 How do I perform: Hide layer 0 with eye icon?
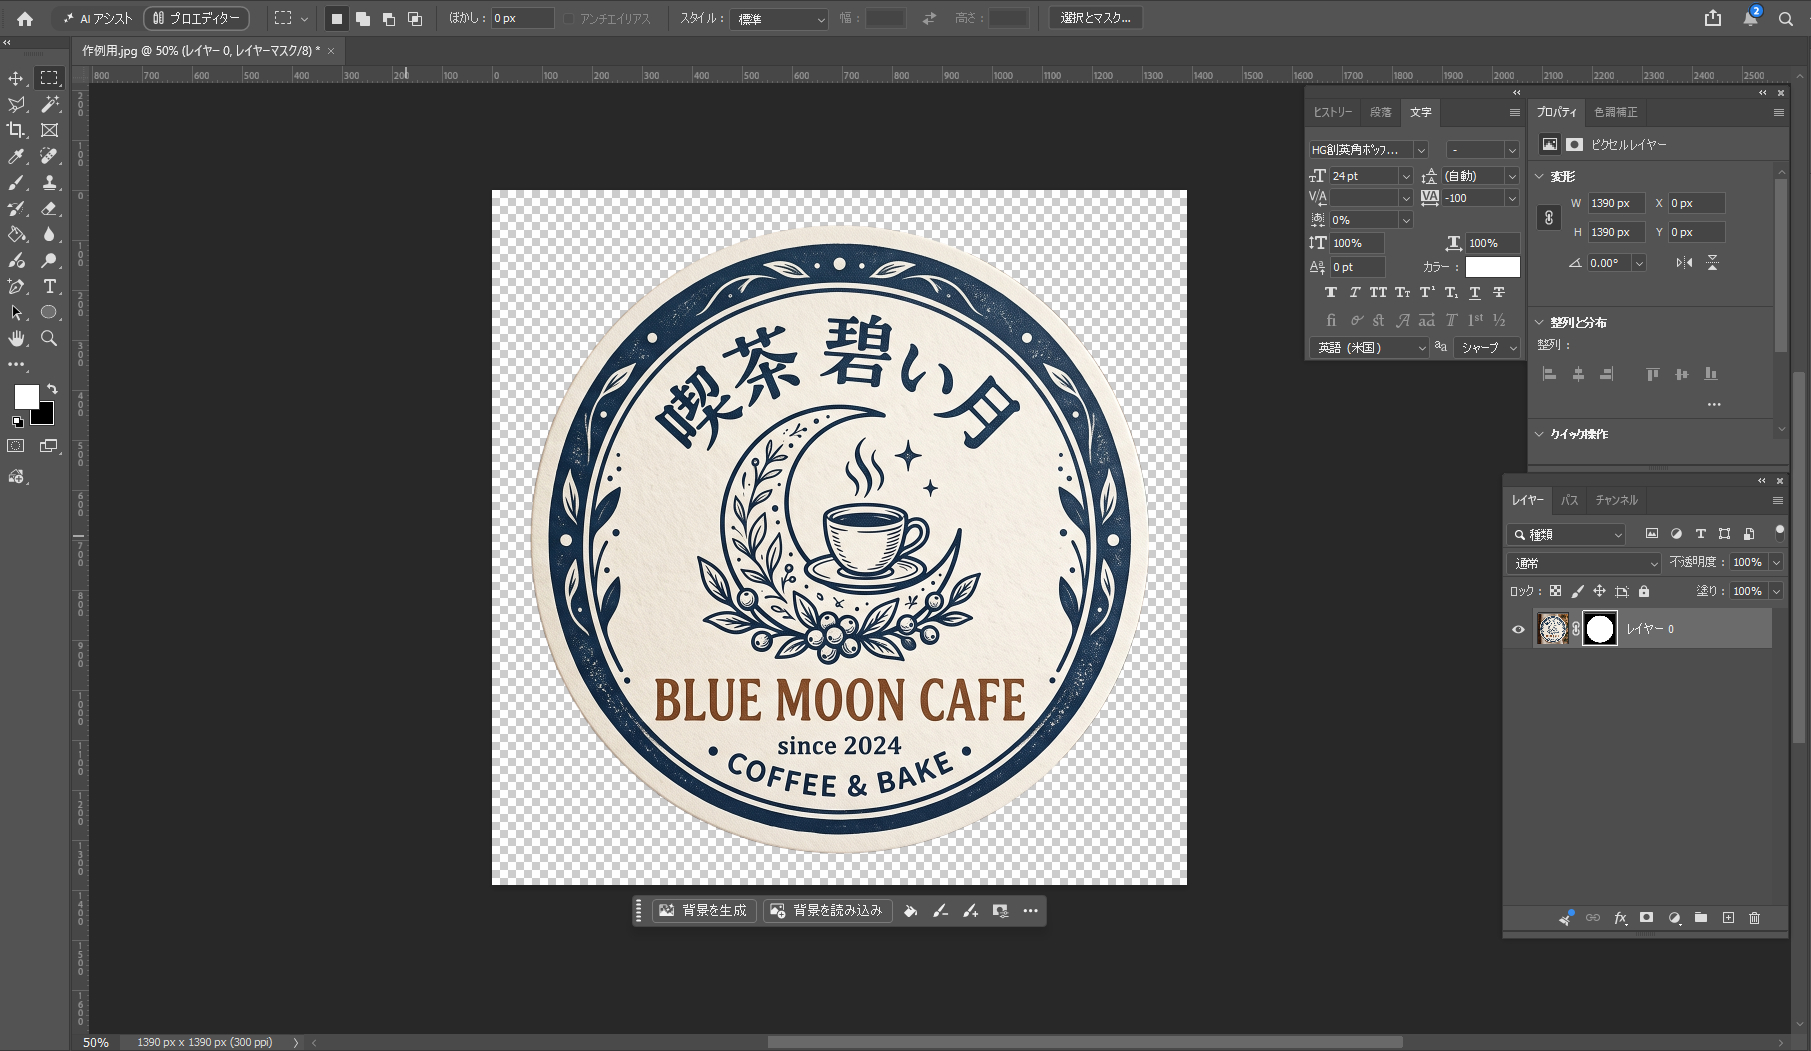point(1518,629)
